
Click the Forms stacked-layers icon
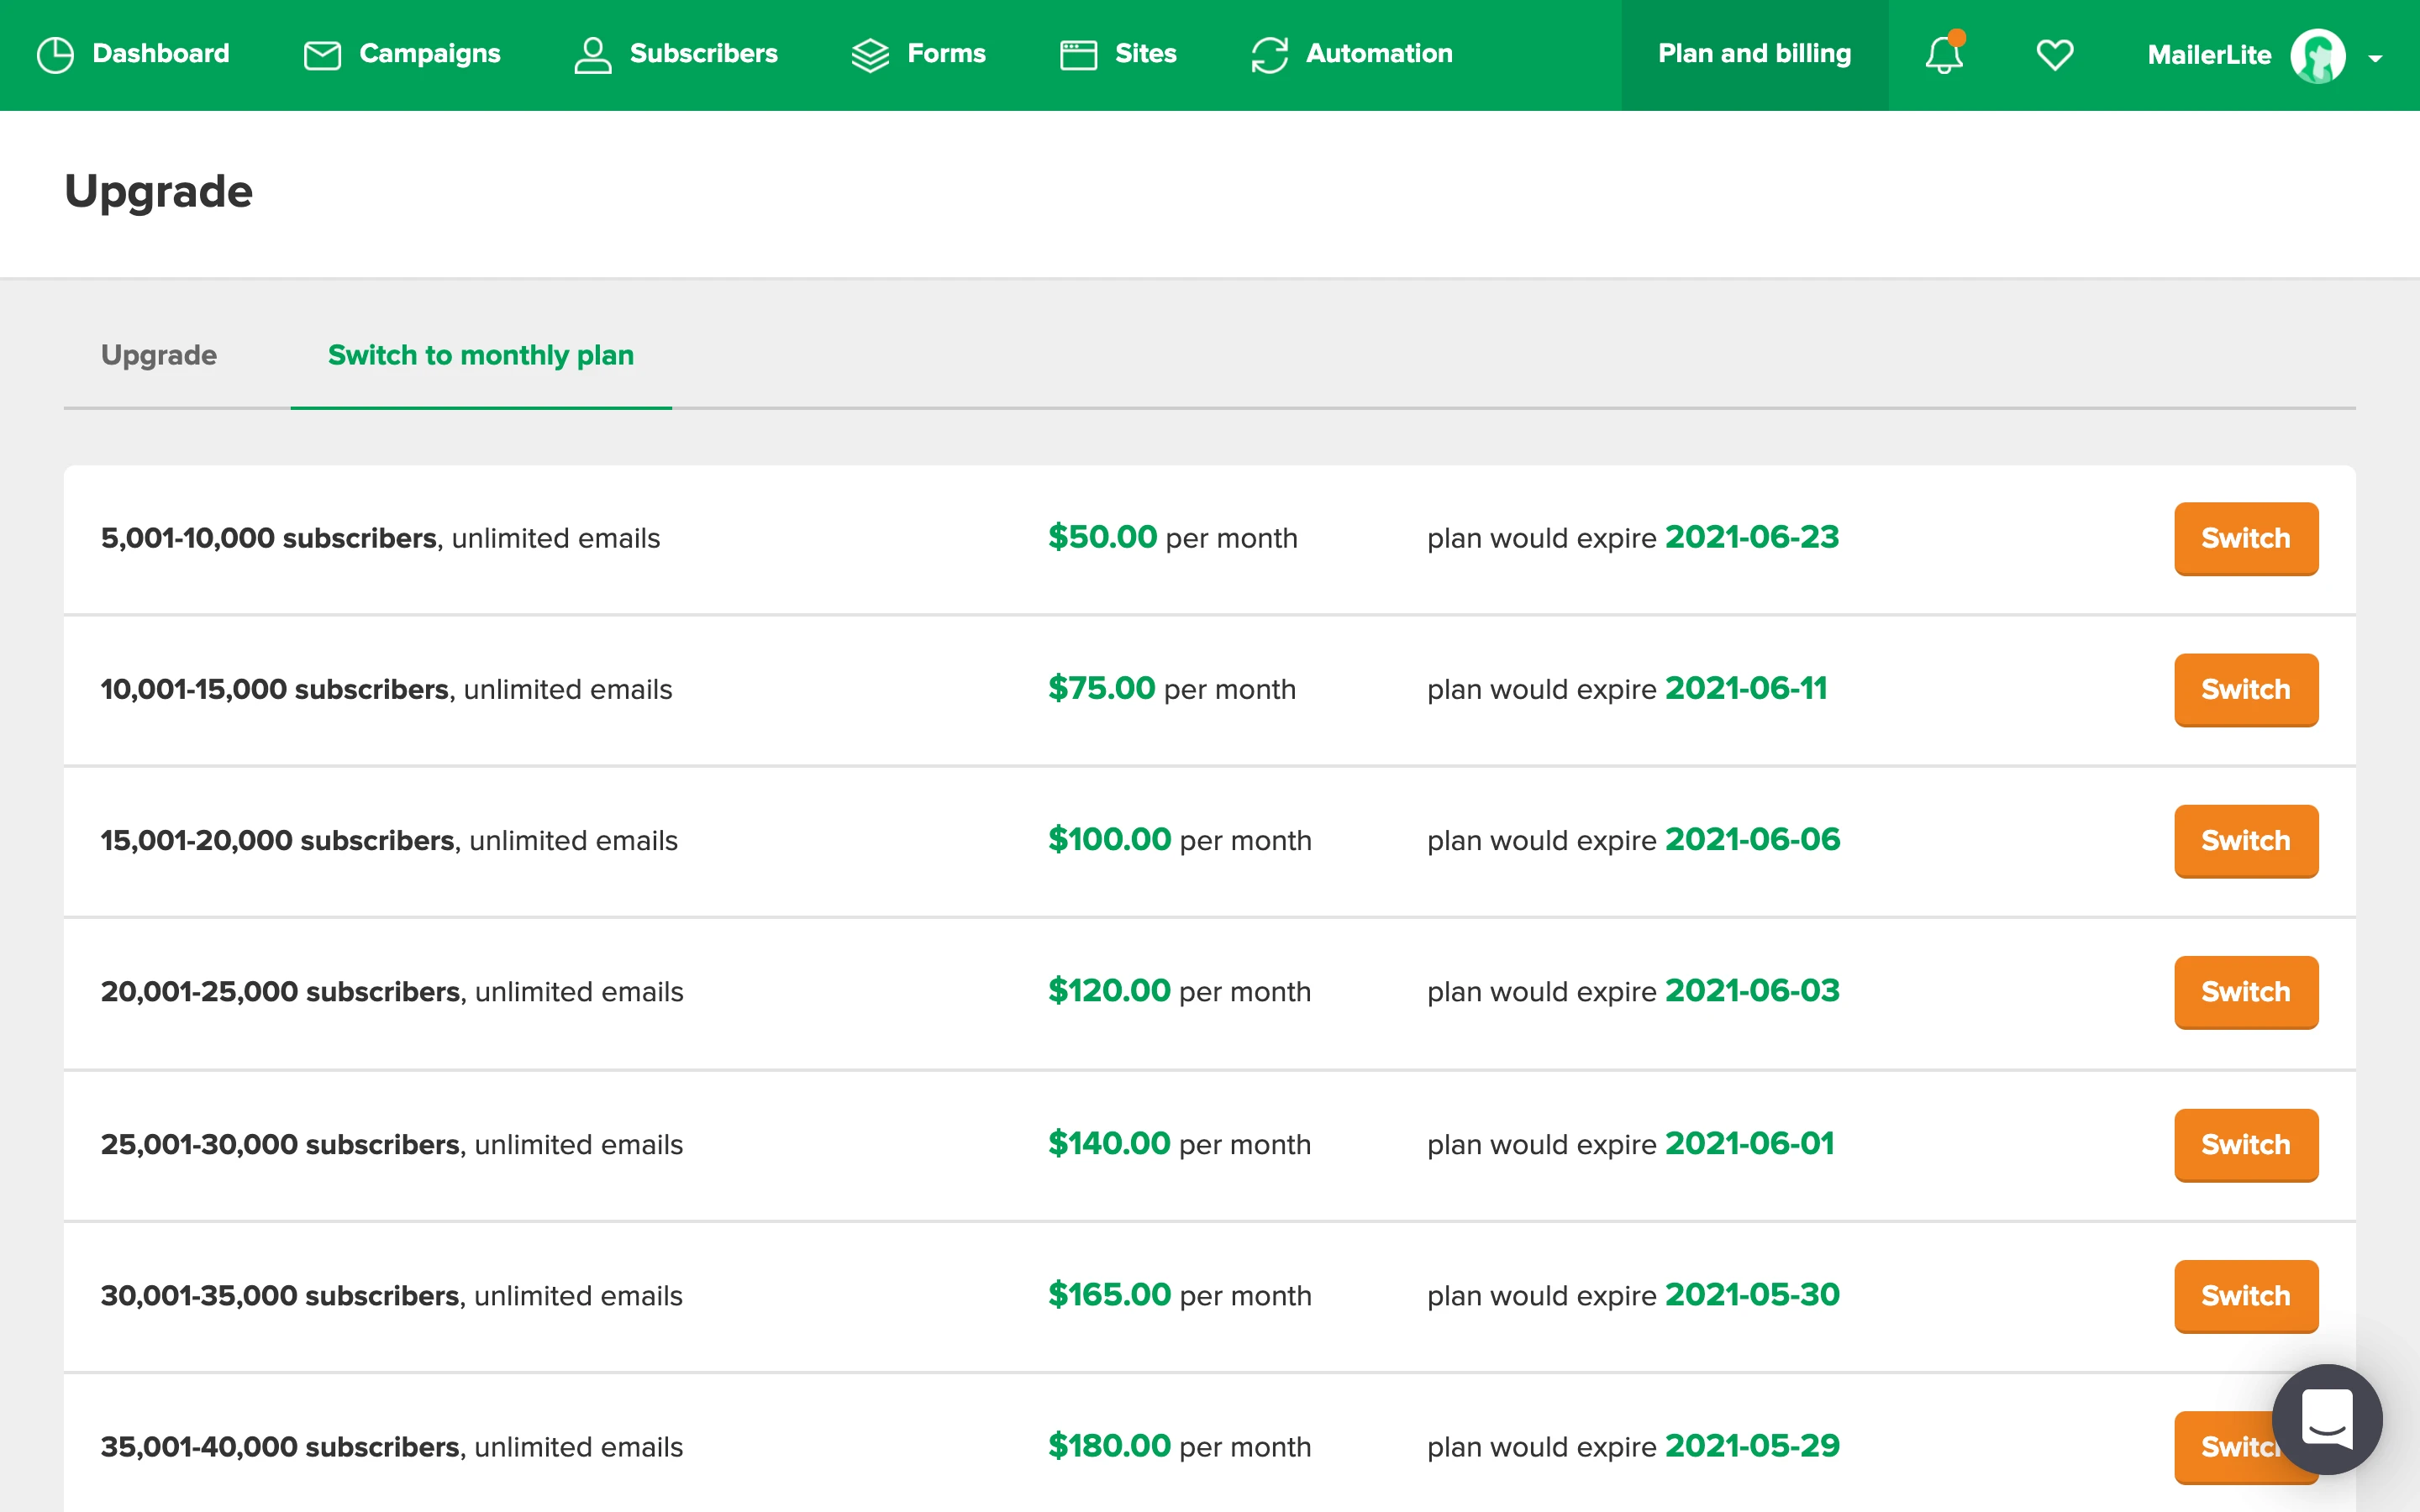tap(869, 54)
